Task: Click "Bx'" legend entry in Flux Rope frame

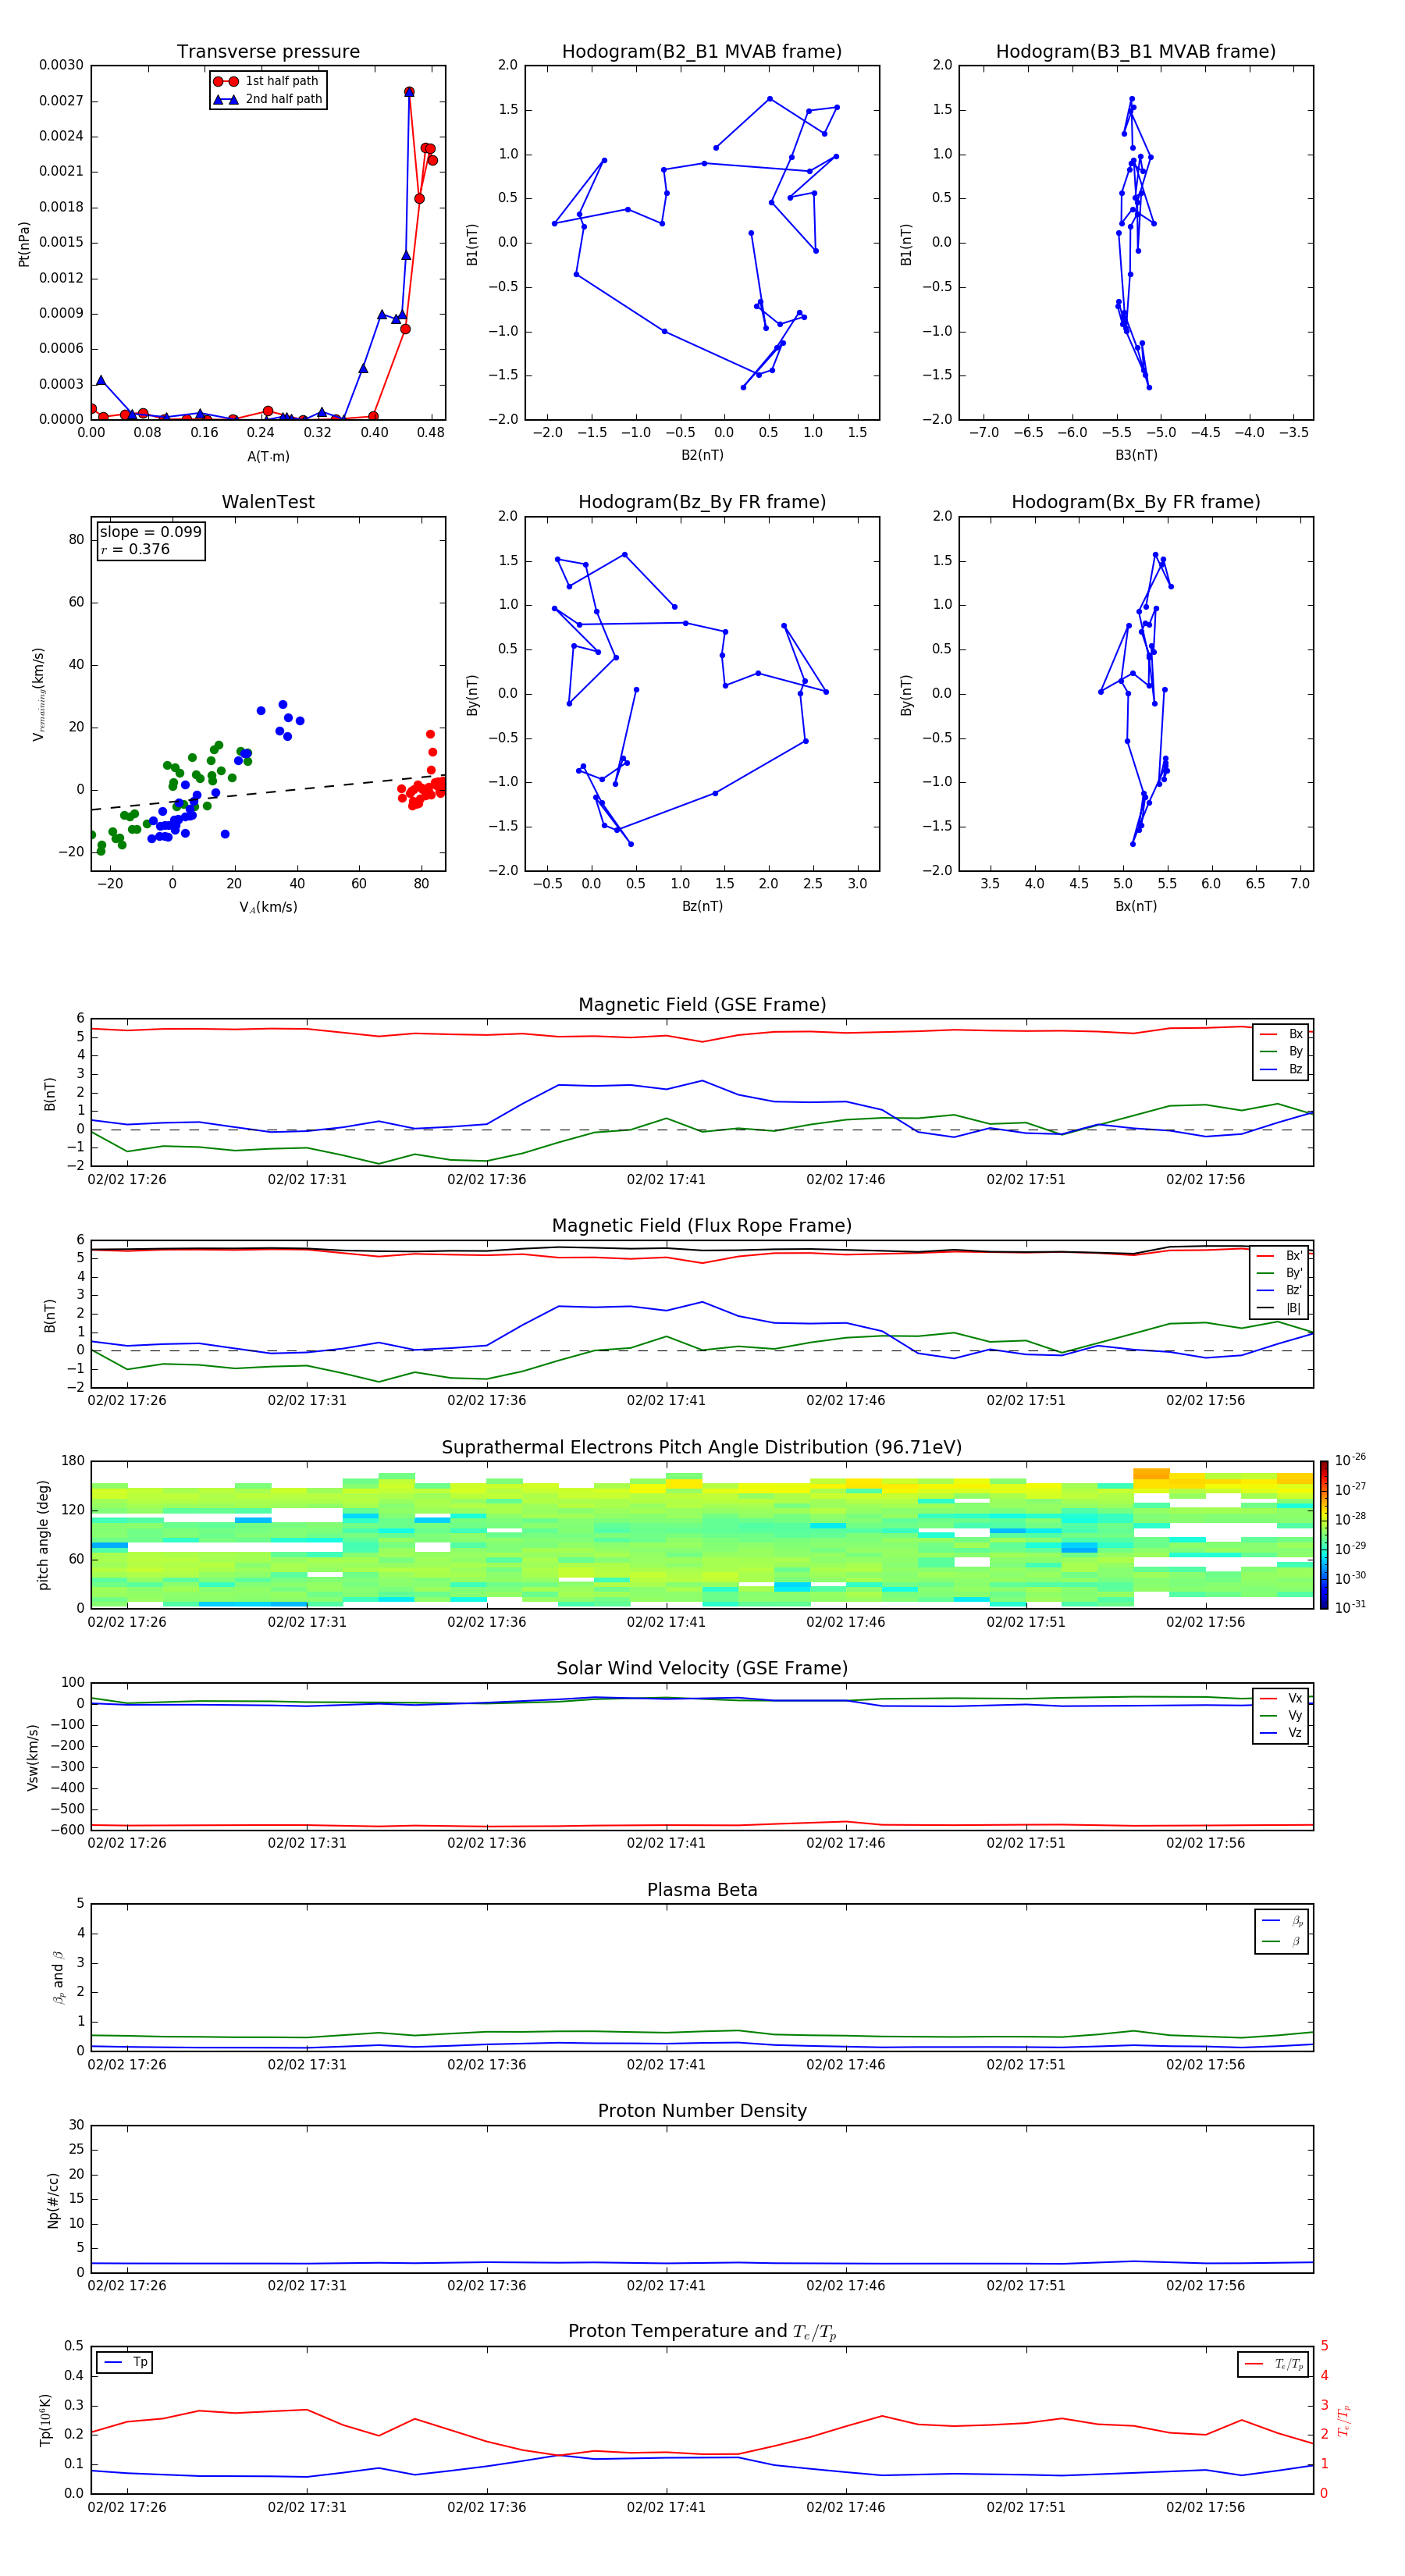Action: [x=1280, y=1256]
